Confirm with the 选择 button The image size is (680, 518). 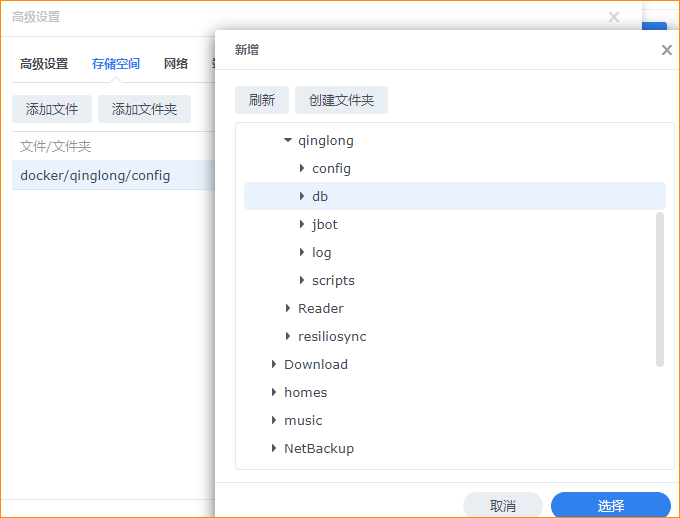tap(610, 506)
